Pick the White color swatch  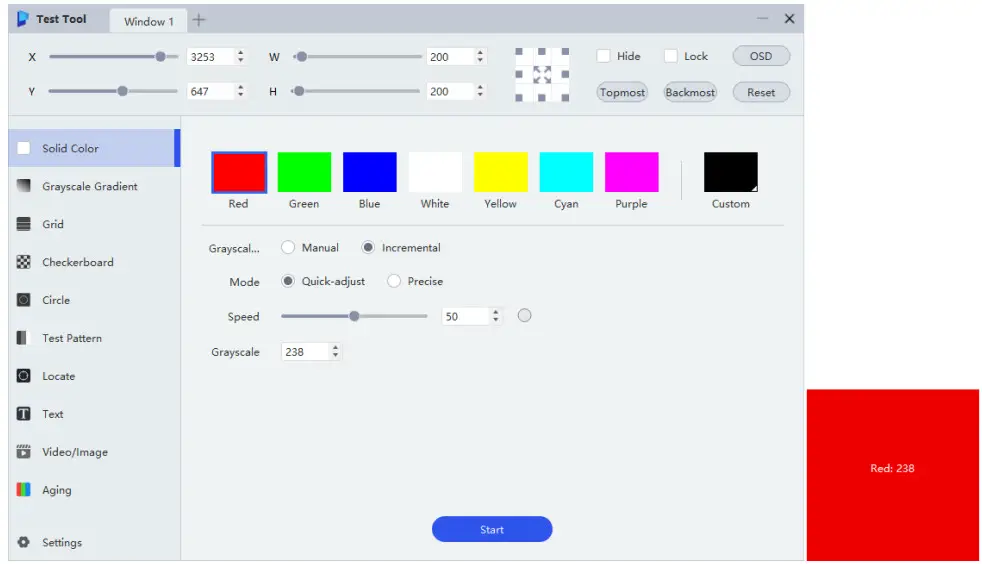coord(435,172)
